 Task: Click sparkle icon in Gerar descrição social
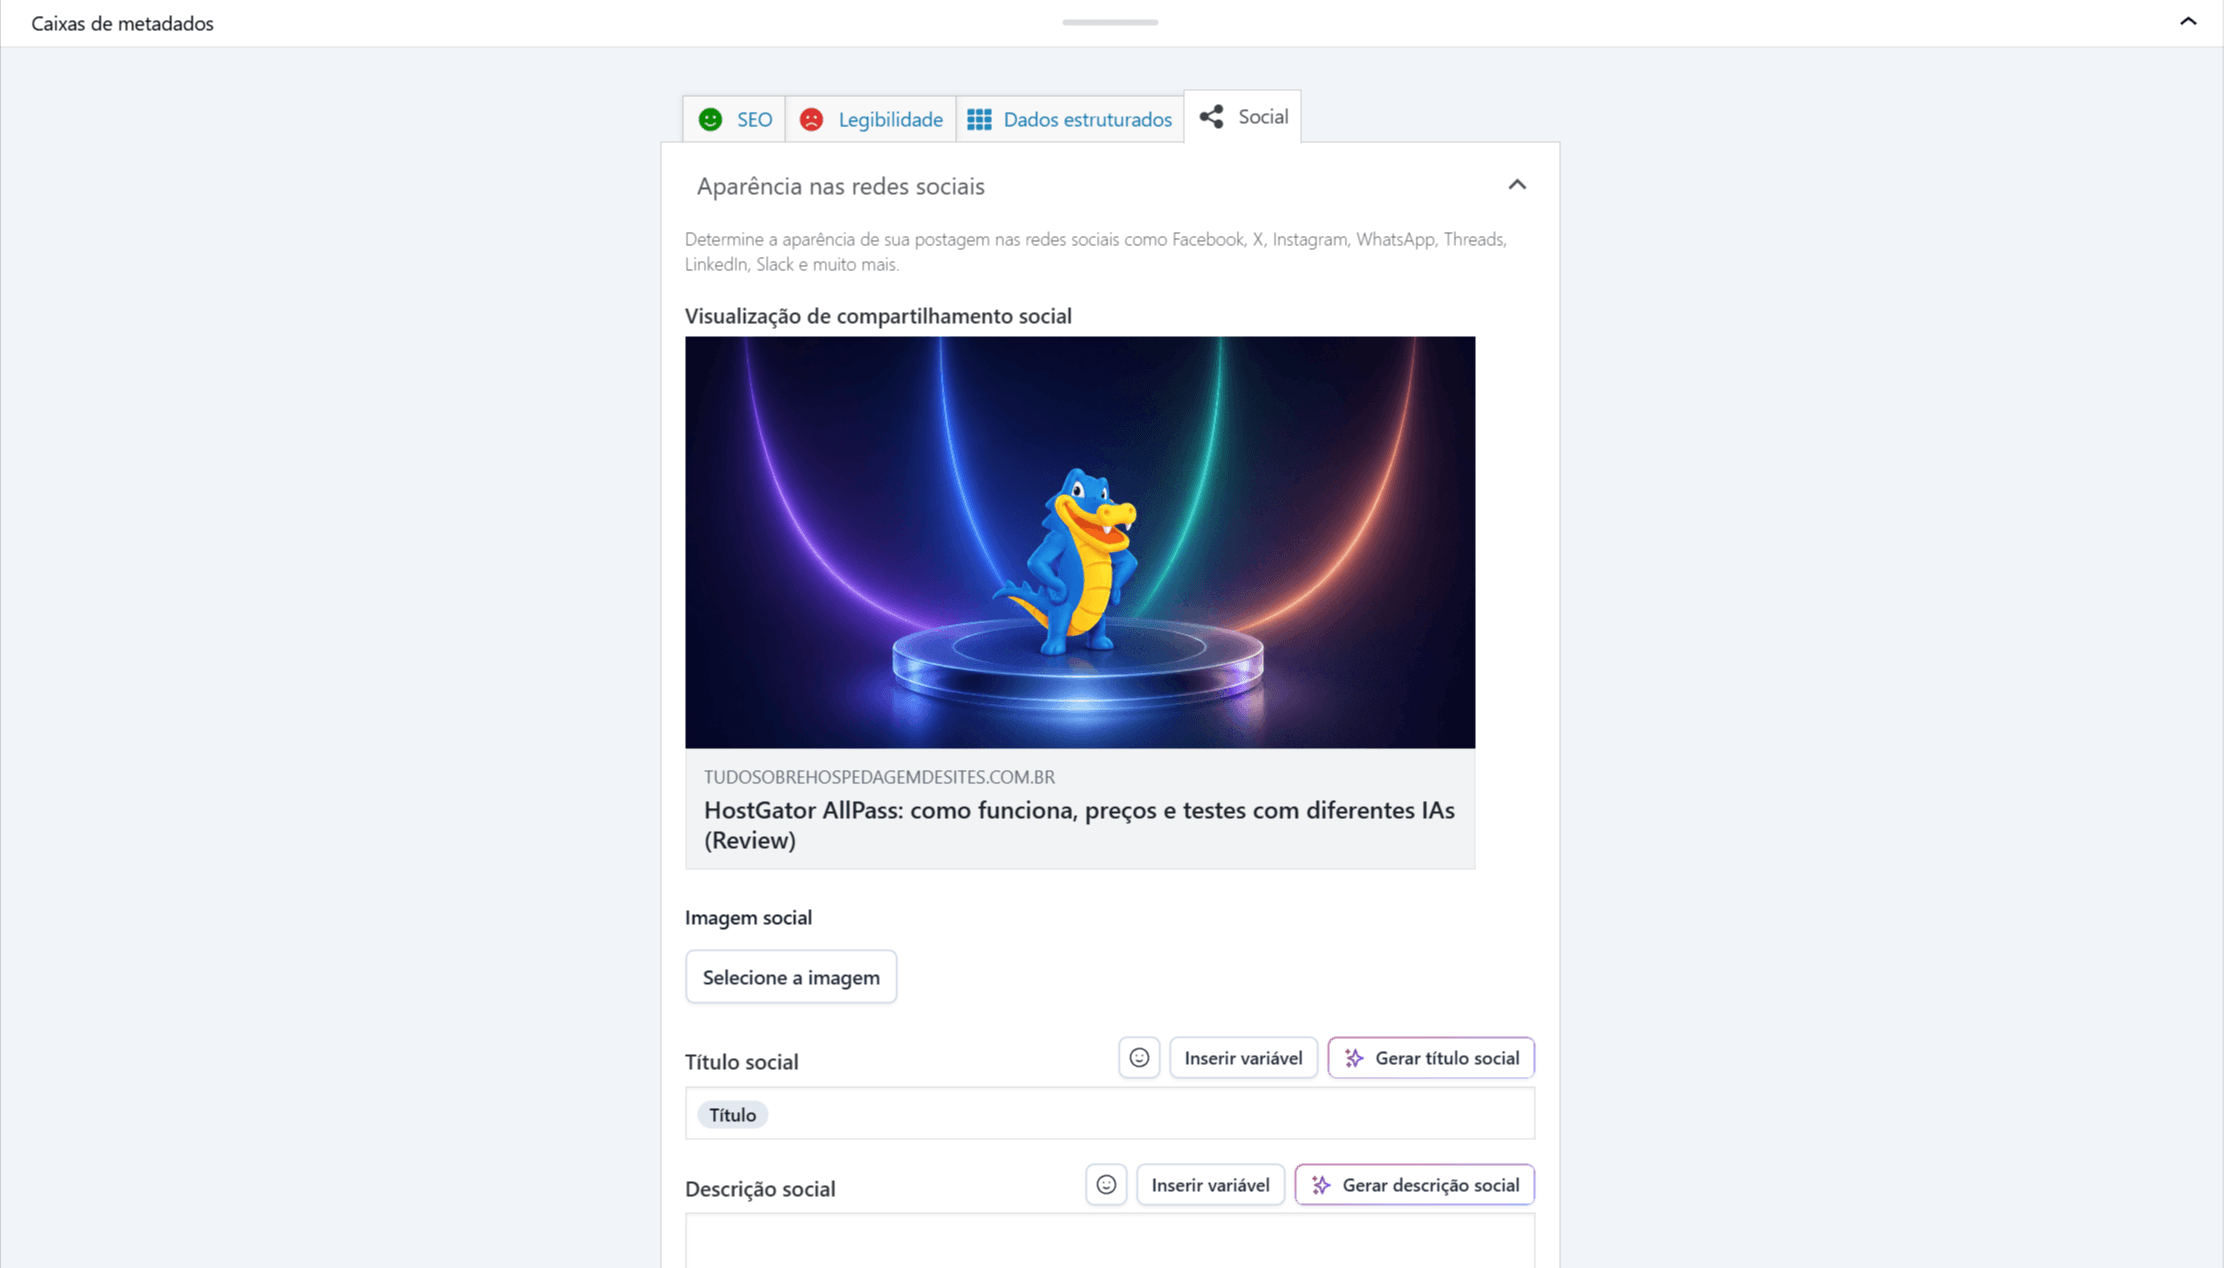[x=1321, y=1184]
